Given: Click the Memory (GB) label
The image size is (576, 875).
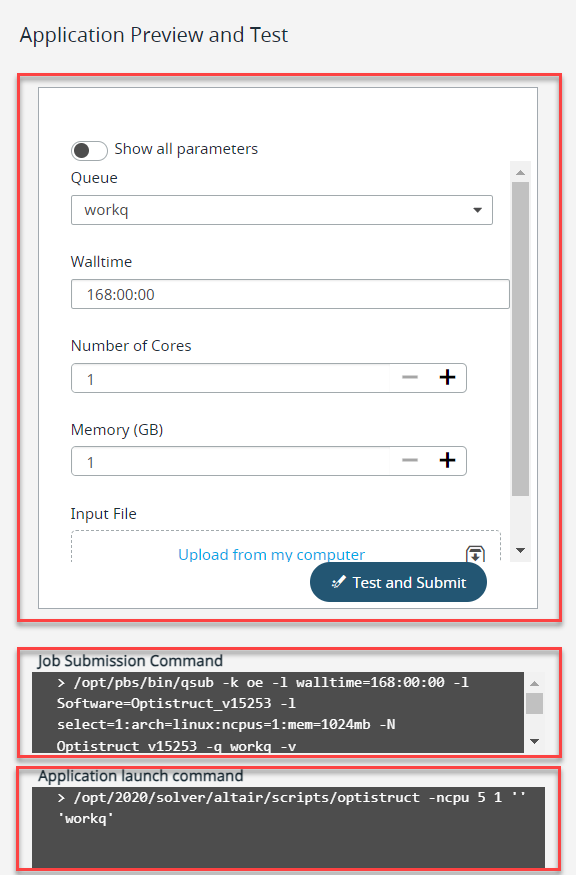Looking at the screenshot, I should tap(117, 430).
